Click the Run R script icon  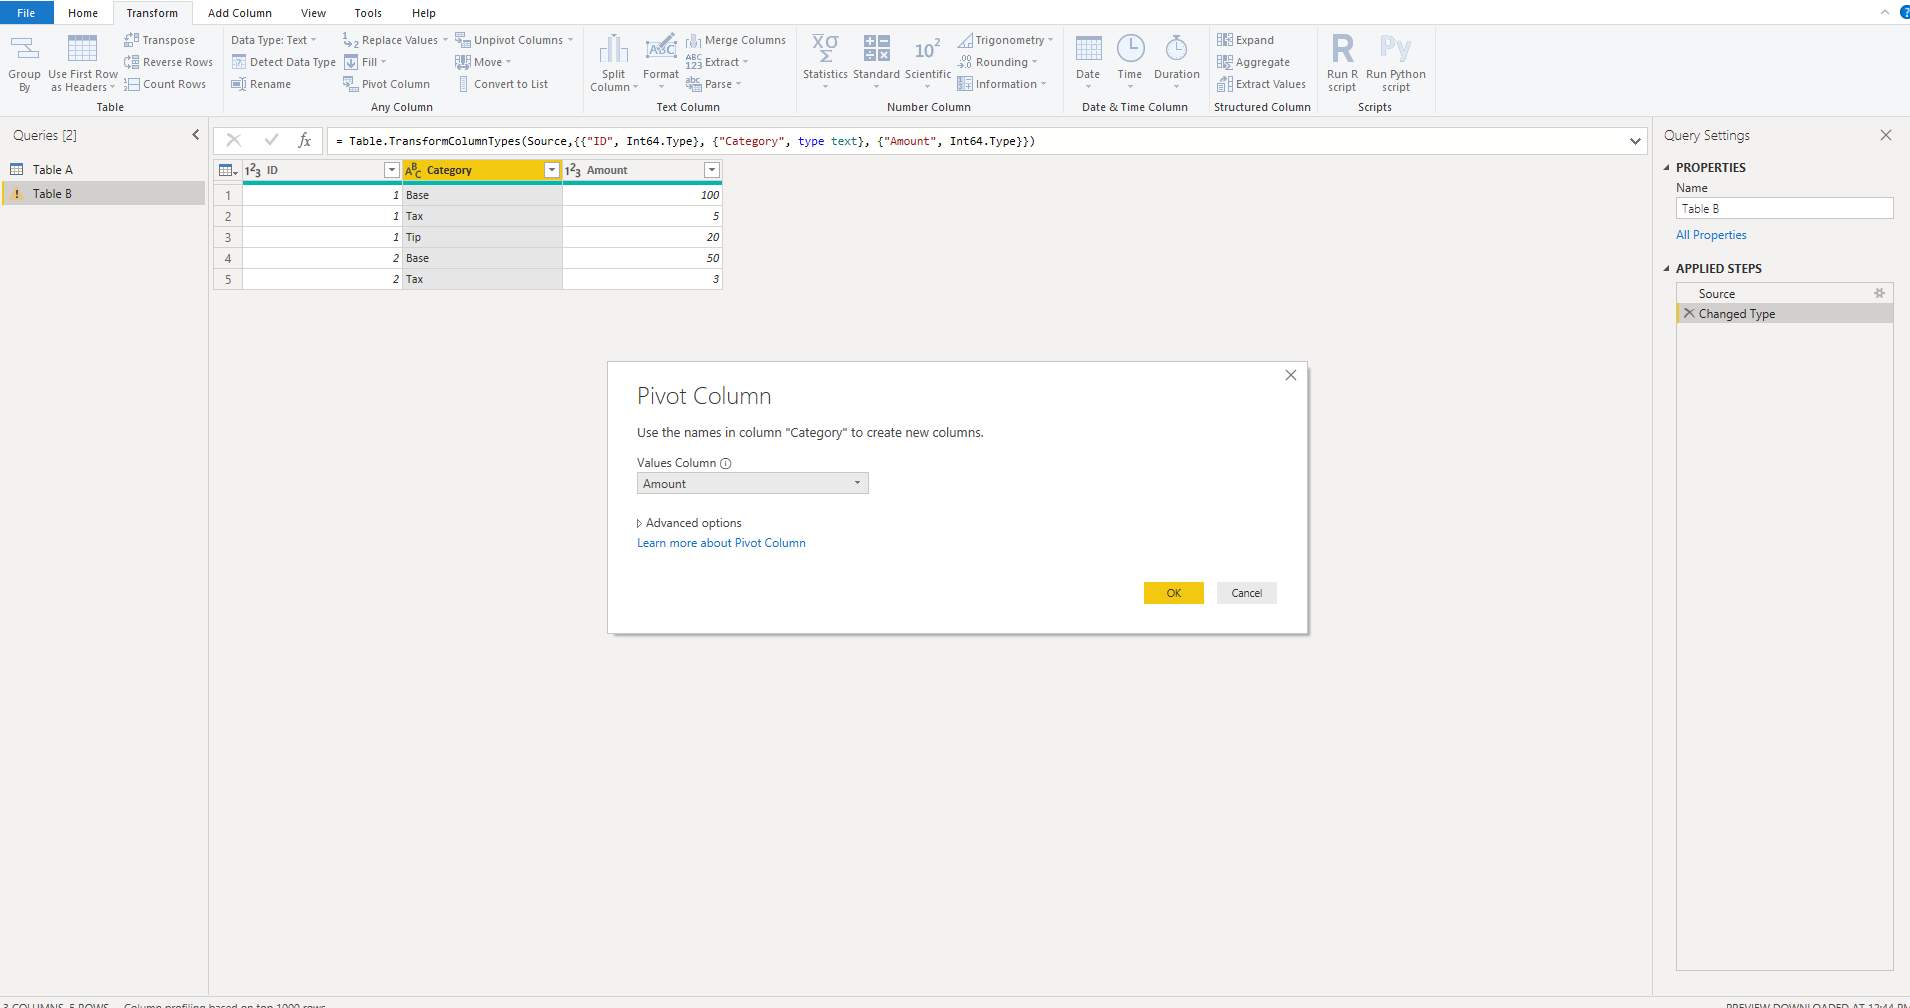click(x=1342, y=48)
